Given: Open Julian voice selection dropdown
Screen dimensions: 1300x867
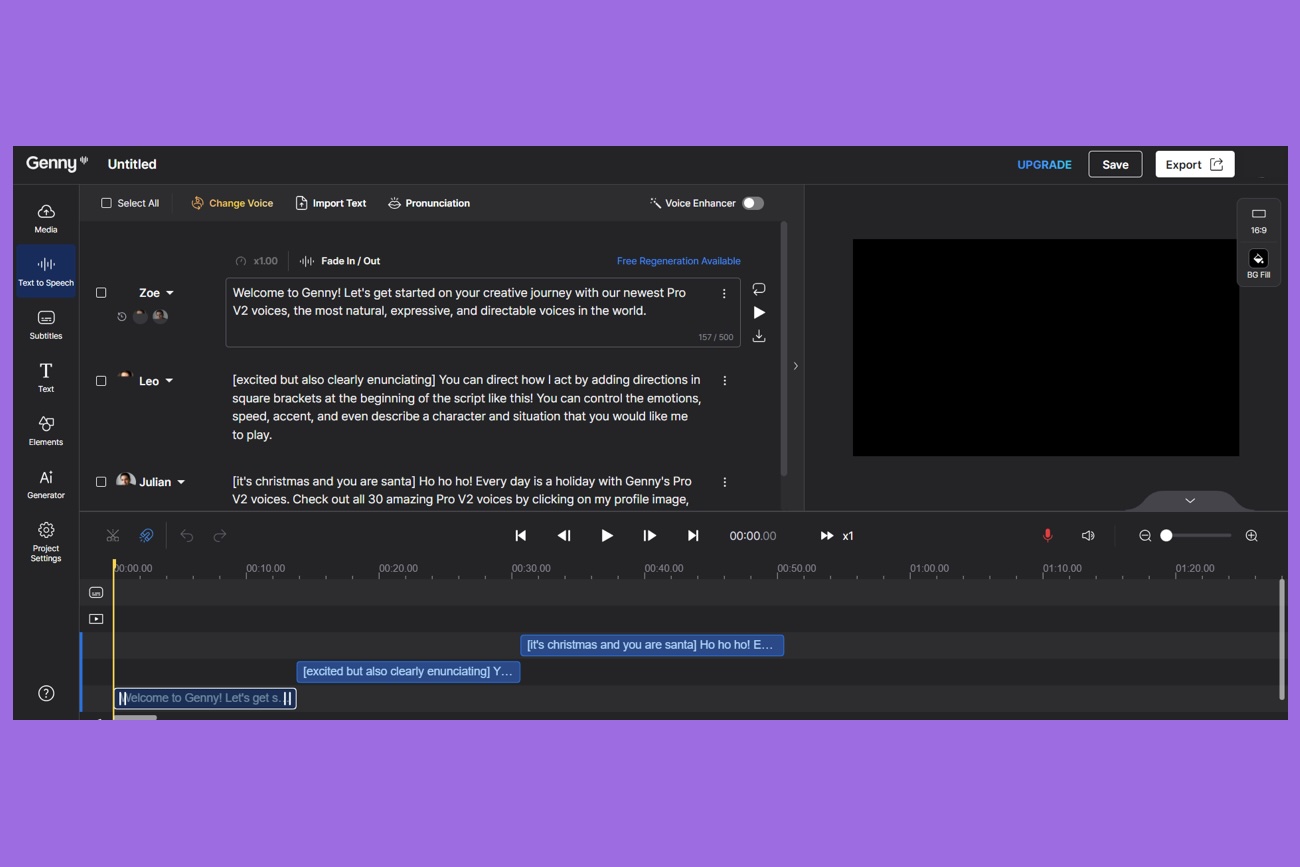Looking at the screenshot, I should pos(181,482).
